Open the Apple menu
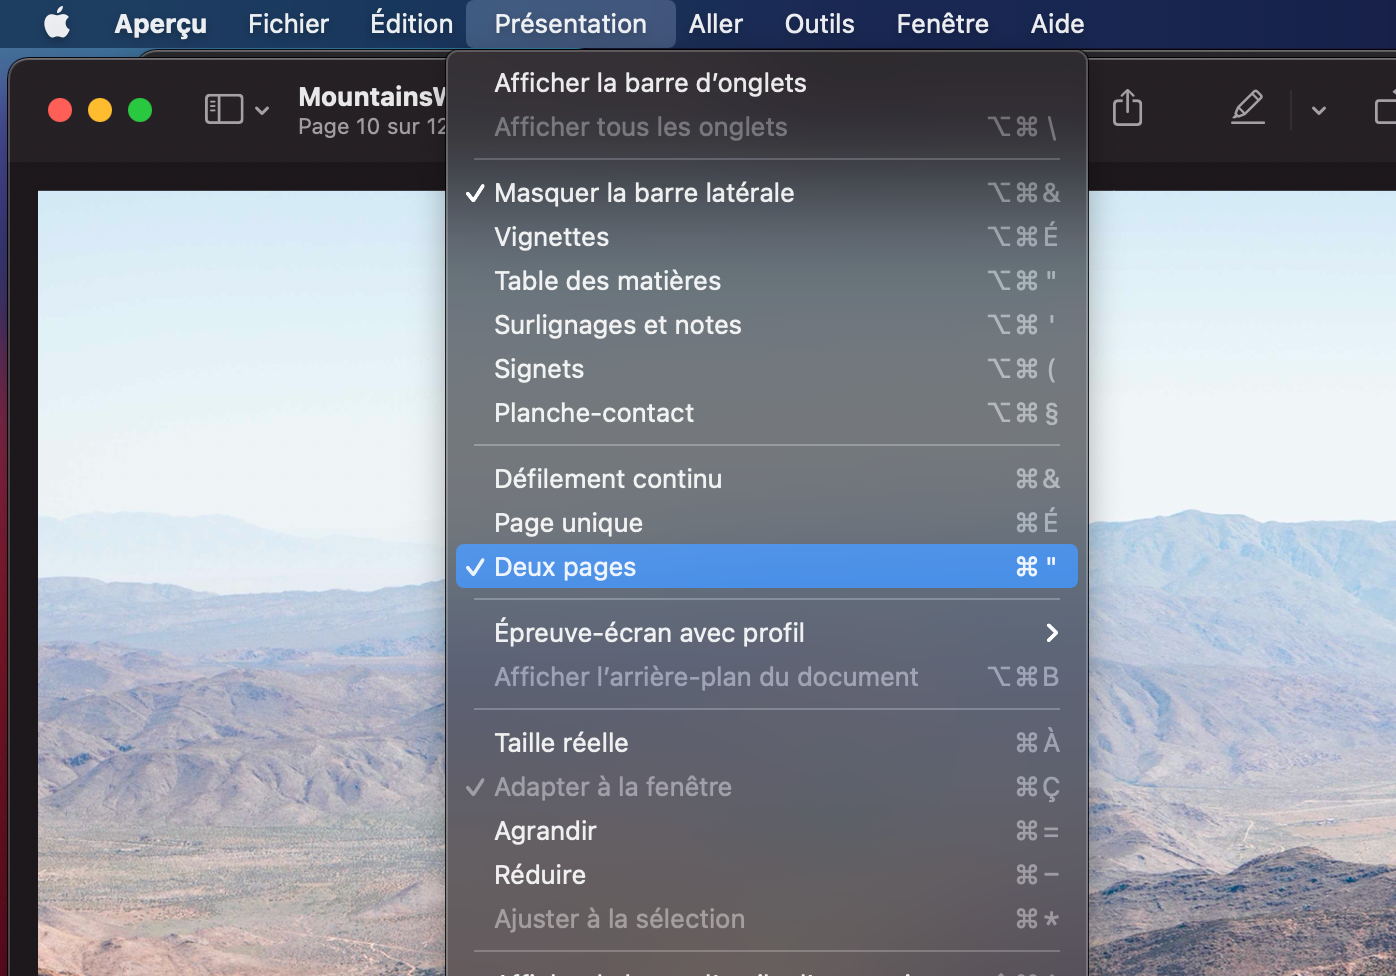This screenshot has height=976, width=1396. point(57,23)
